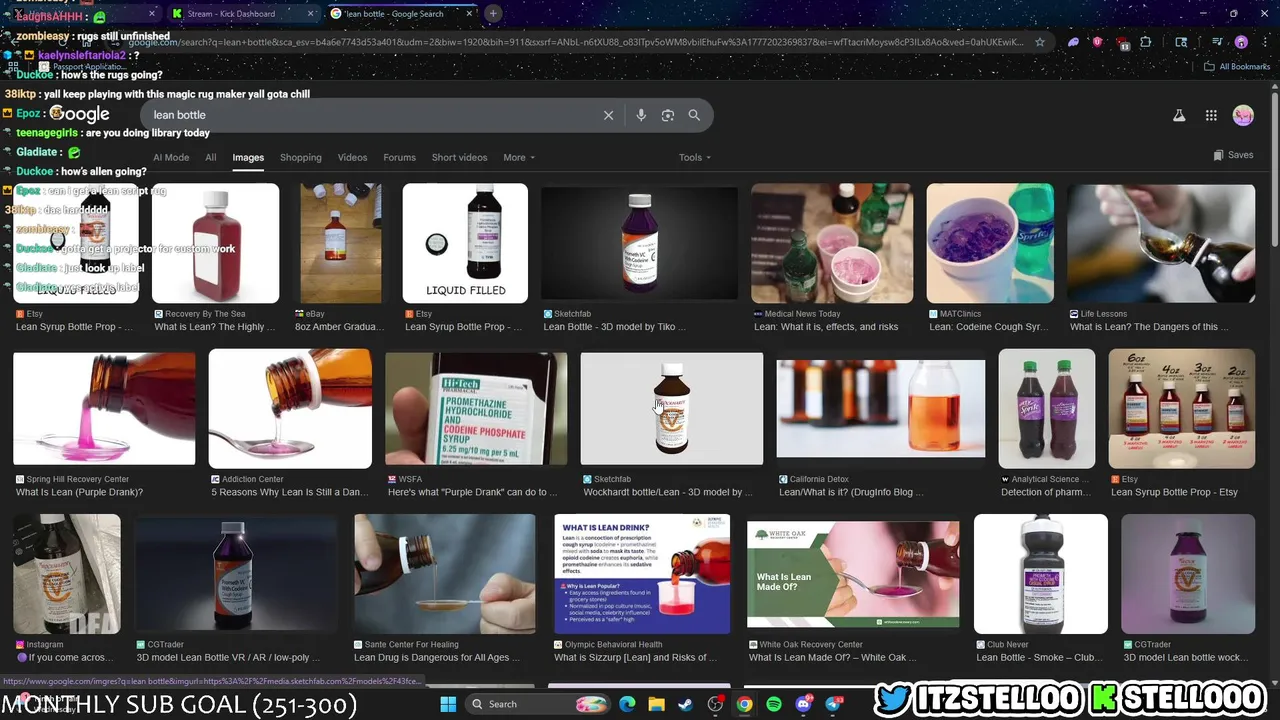Open the purple ghost browser extension
This screenshot has height=720, width=1280.
(x=1073, y=42)
